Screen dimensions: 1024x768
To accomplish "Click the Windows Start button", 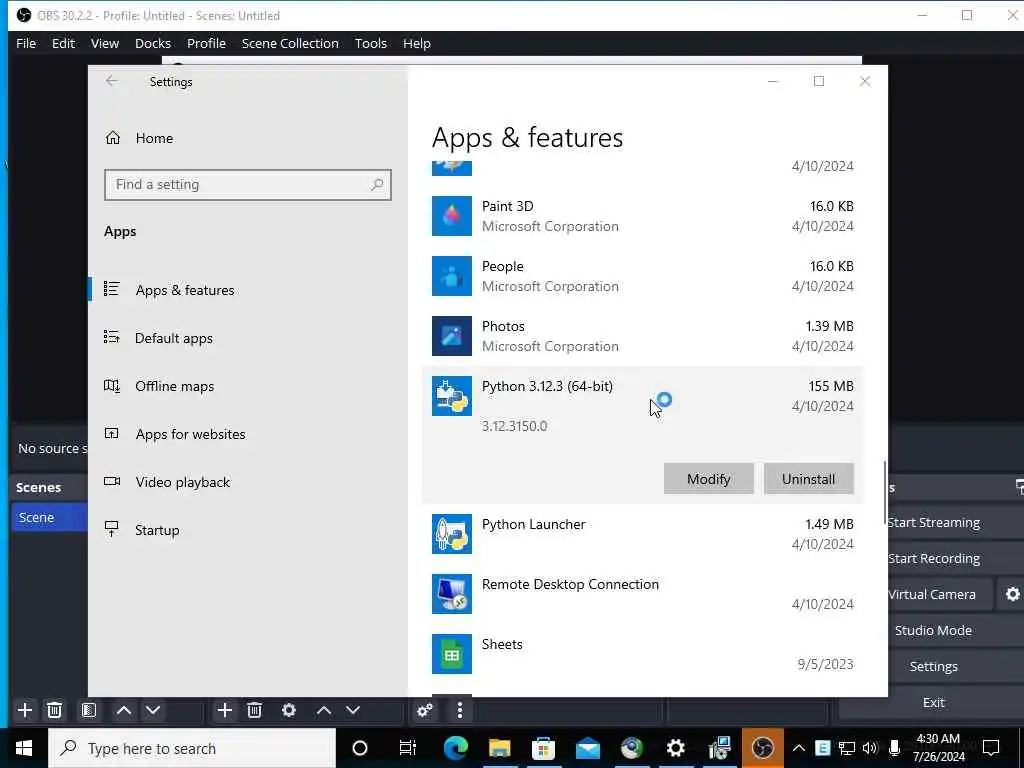I will click(24, 748).
